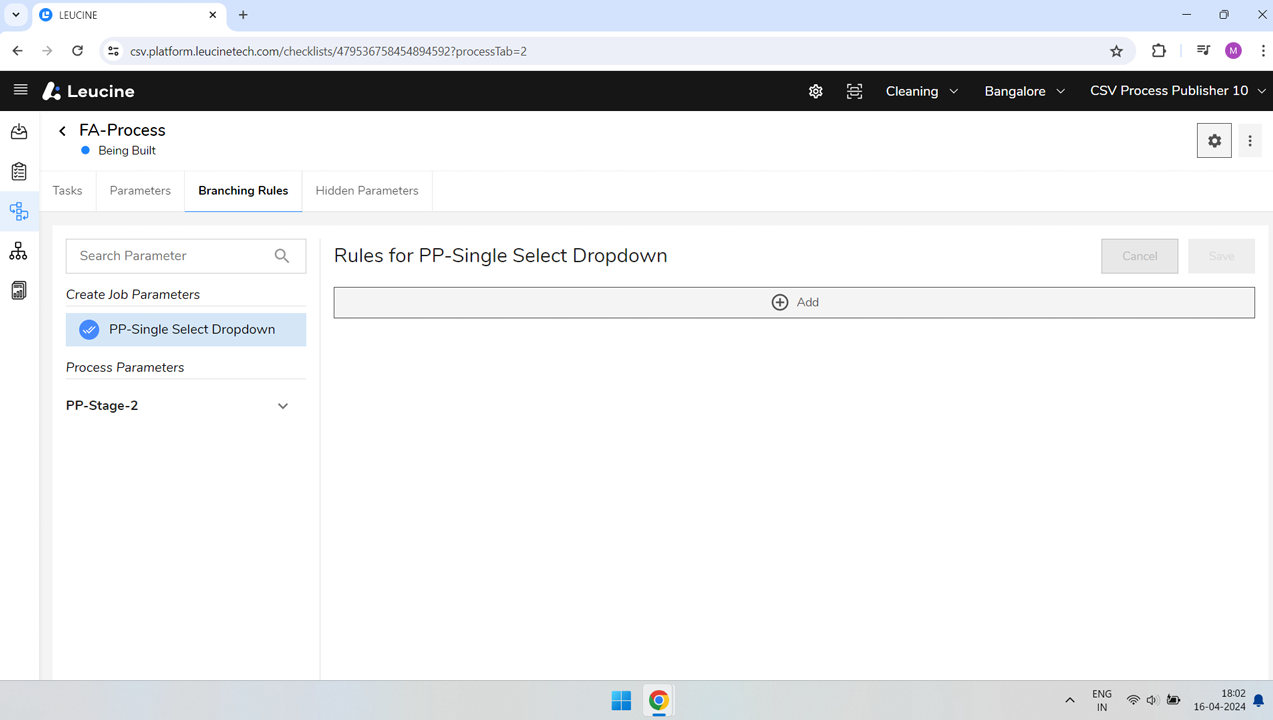Open the hierarchy tree icon in the sidebar
This screenshot has width=1273, height=720.
(x=19, y=251)
